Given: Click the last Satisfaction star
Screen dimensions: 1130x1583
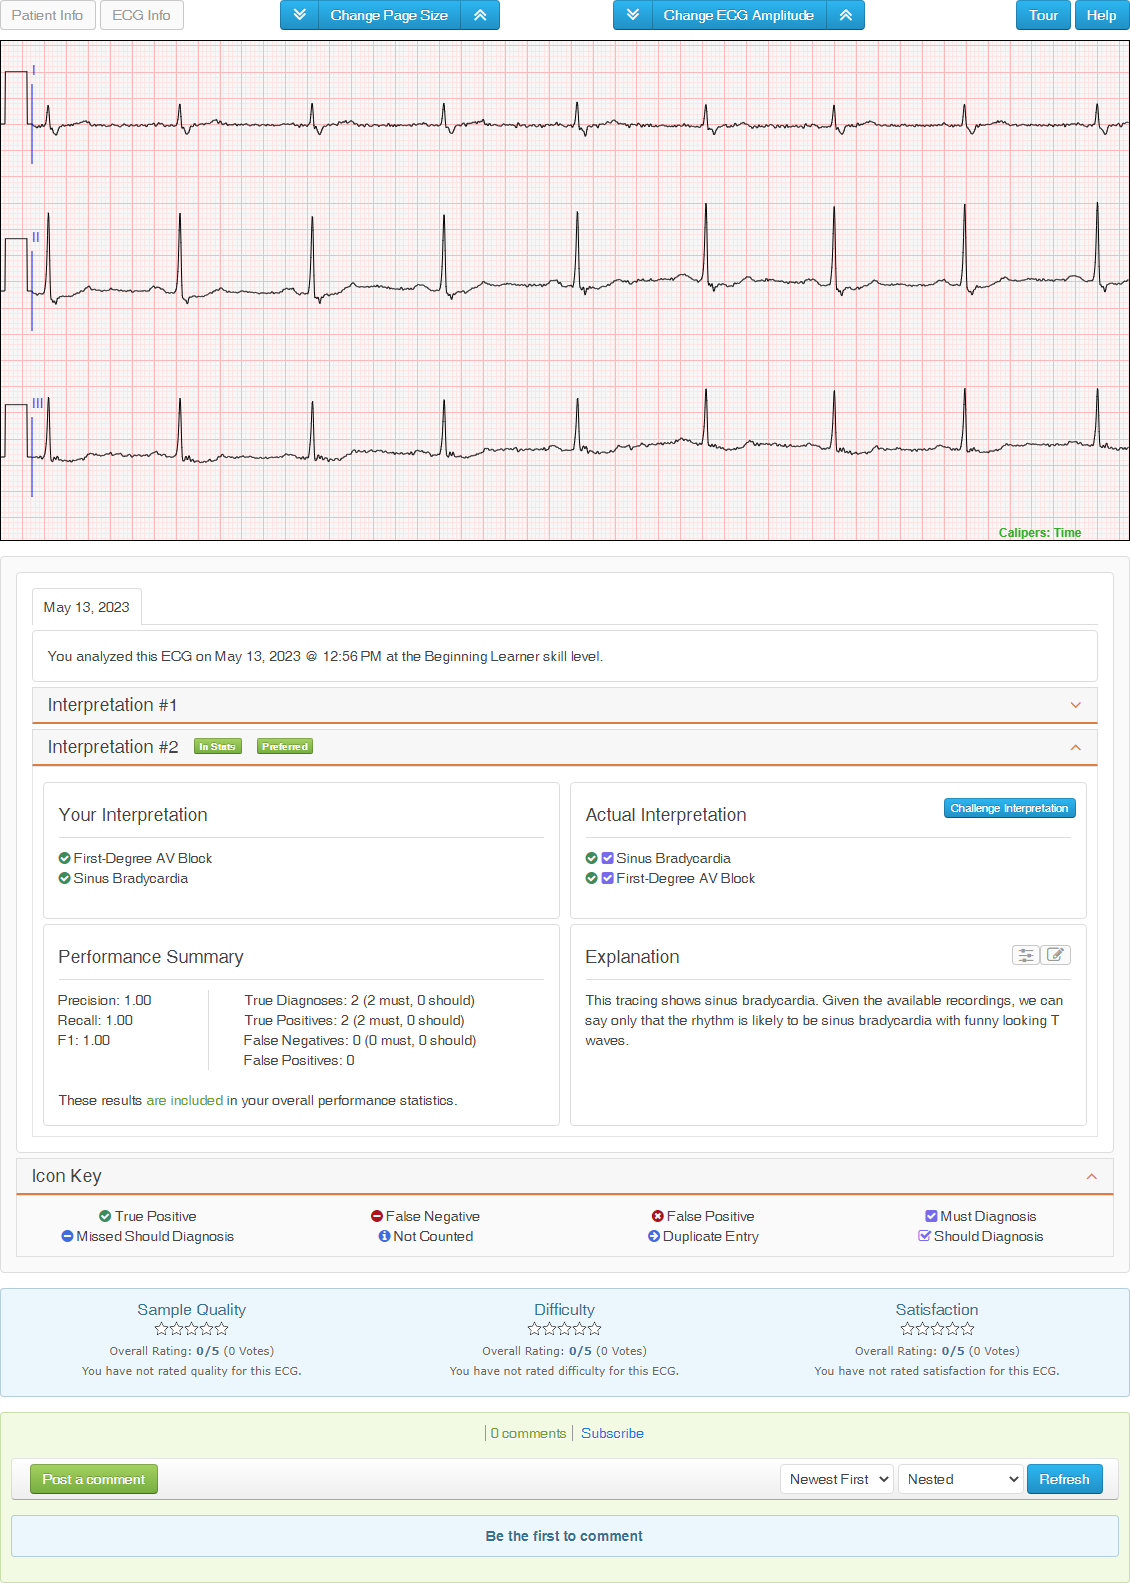Looking at the screenshot, I should tap(967, 1329).
